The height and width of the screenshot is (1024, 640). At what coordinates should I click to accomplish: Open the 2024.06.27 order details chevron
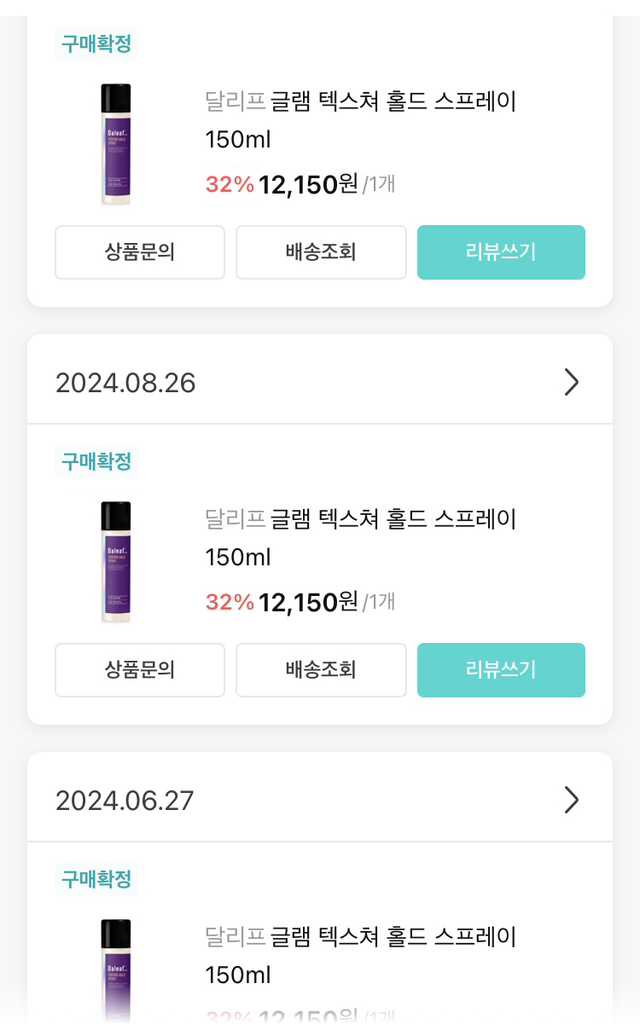point(570,800)
